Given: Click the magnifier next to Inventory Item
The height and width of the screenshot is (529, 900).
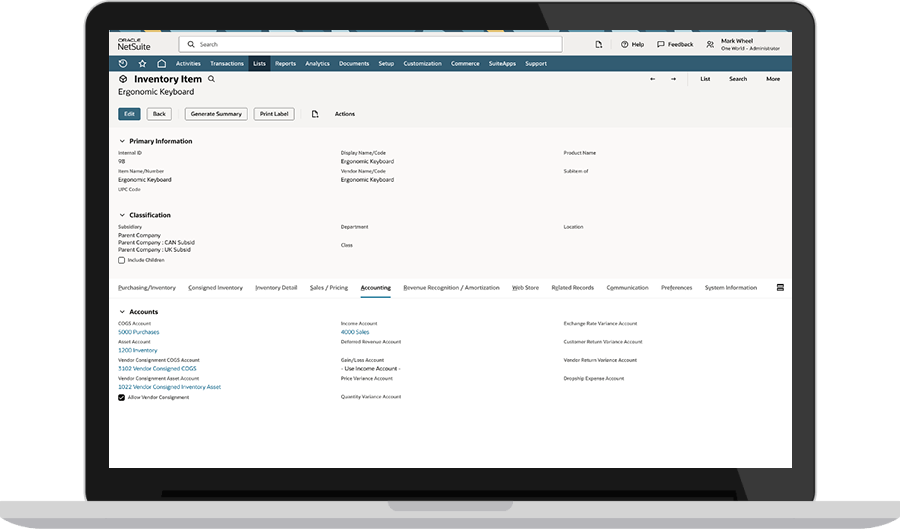Looking at the screenshot, I should (211, 79).
